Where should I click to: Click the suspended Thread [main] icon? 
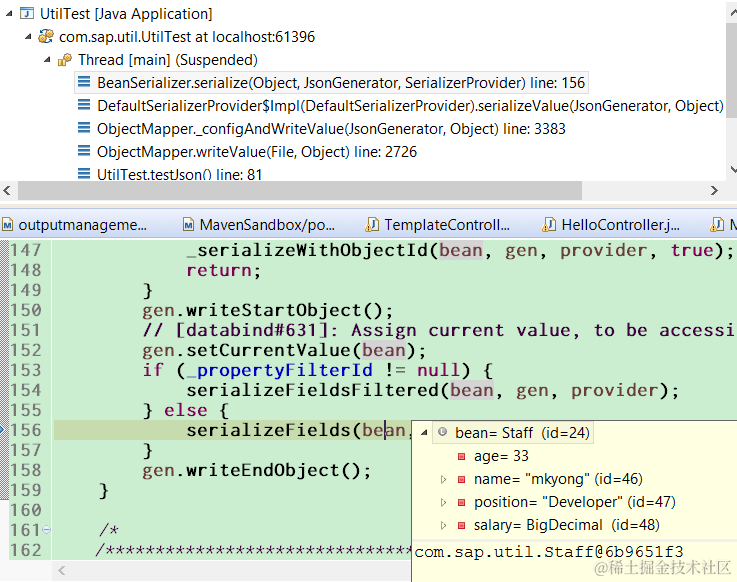64,60
